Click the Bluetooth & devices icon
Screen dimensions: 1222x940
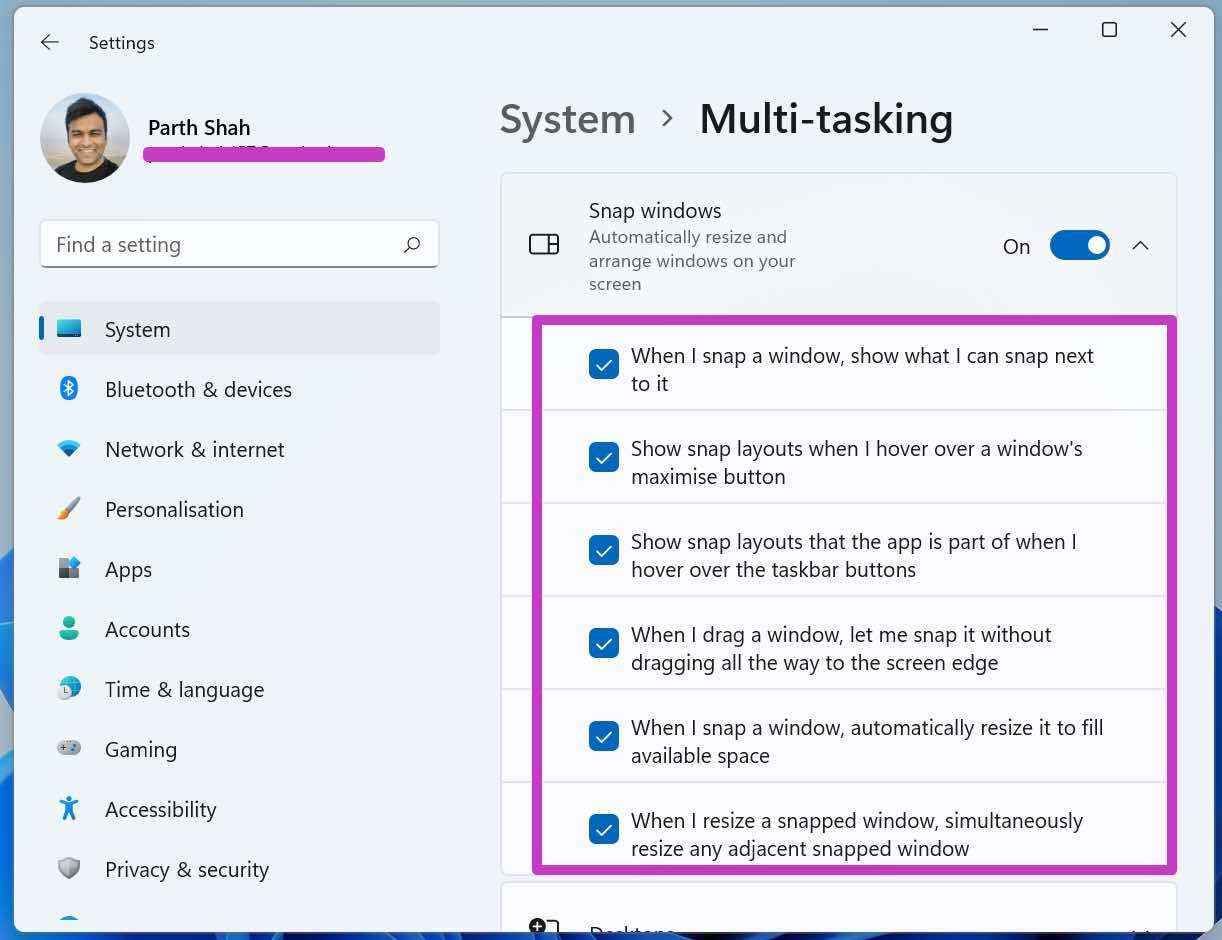68,389
